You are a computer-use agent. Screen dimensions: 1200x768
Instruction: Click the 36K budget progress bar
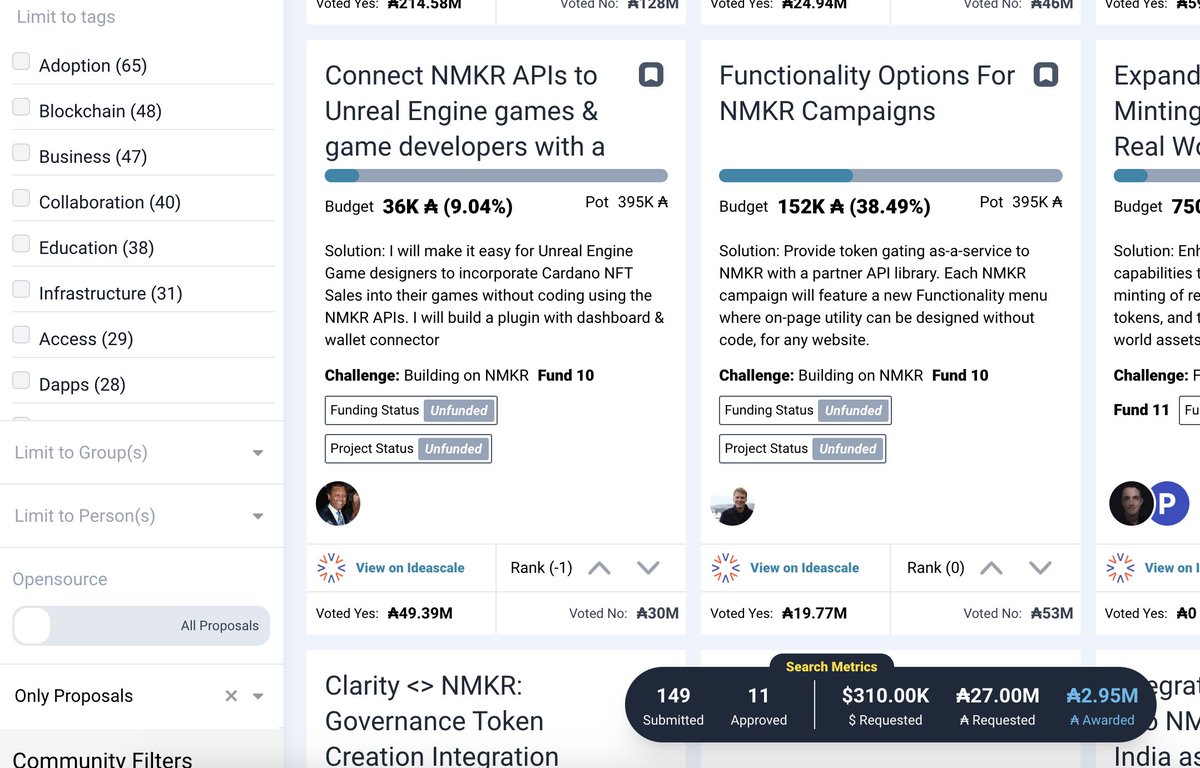[496, 176]
